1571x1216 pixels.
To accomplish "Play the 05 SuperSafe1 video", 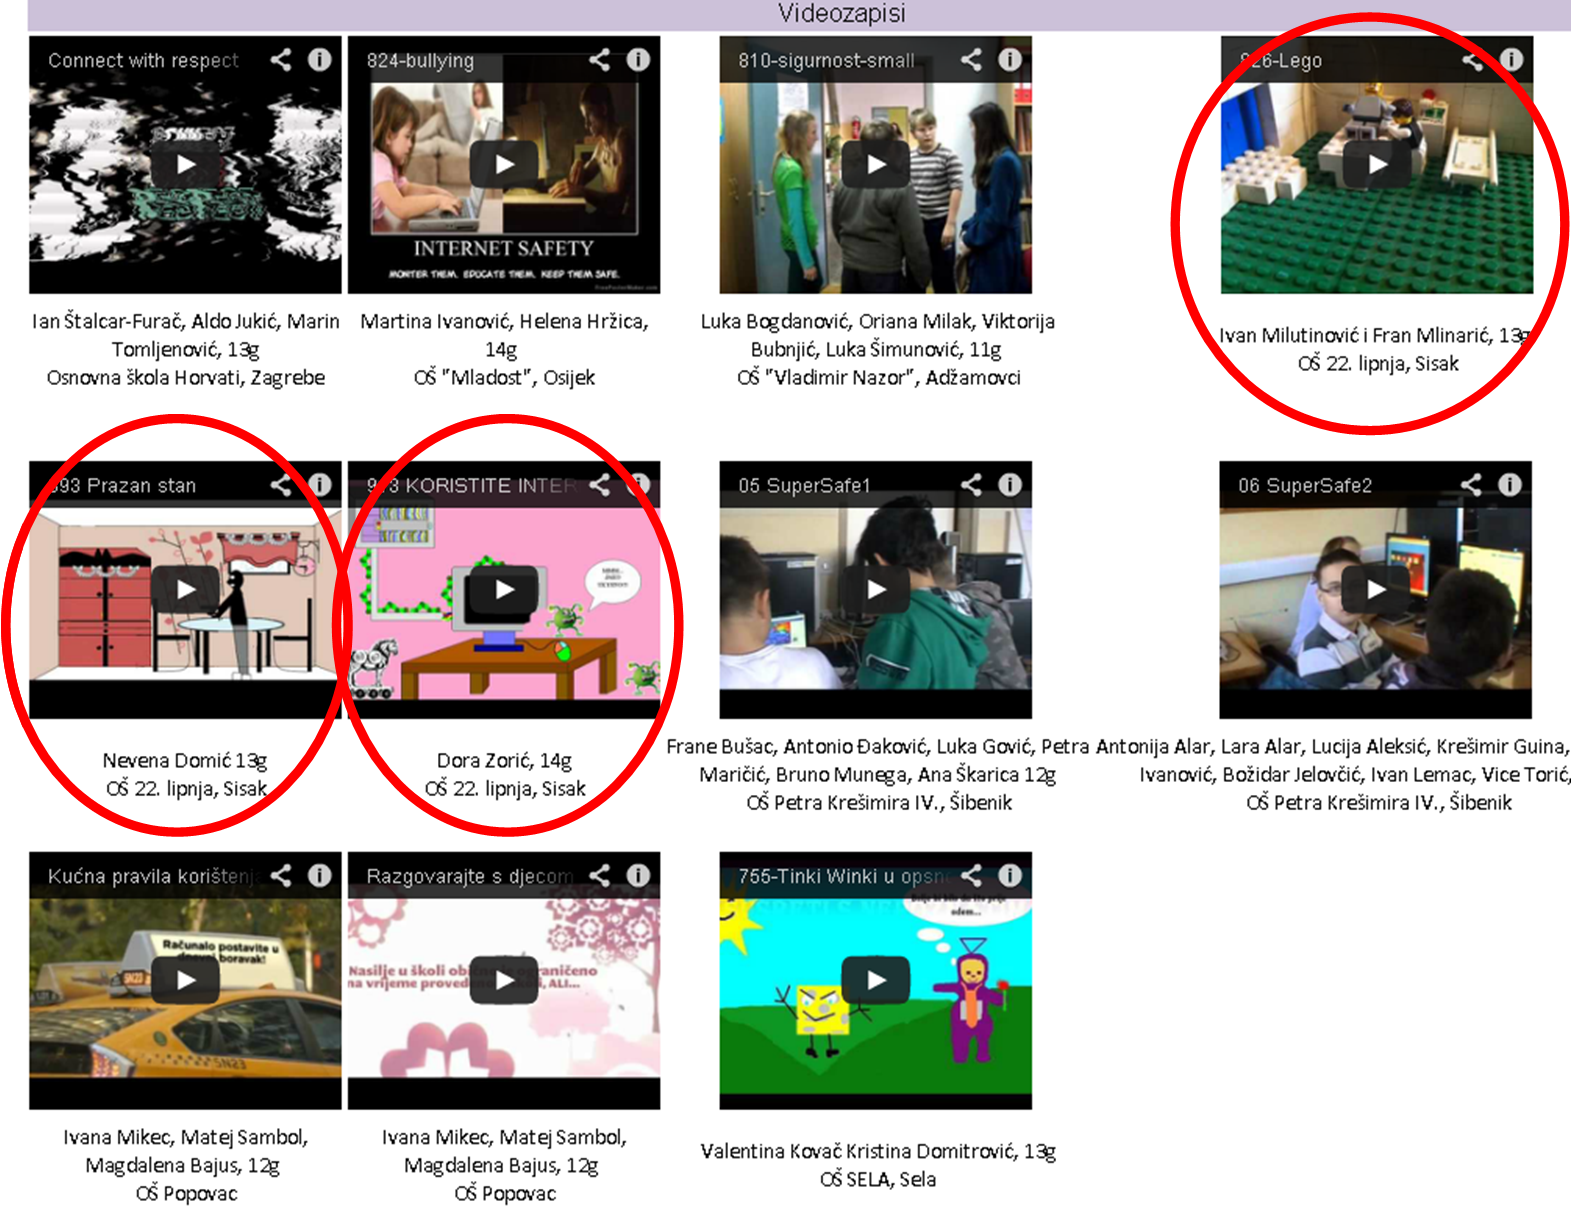I will (x=876, y=589).
